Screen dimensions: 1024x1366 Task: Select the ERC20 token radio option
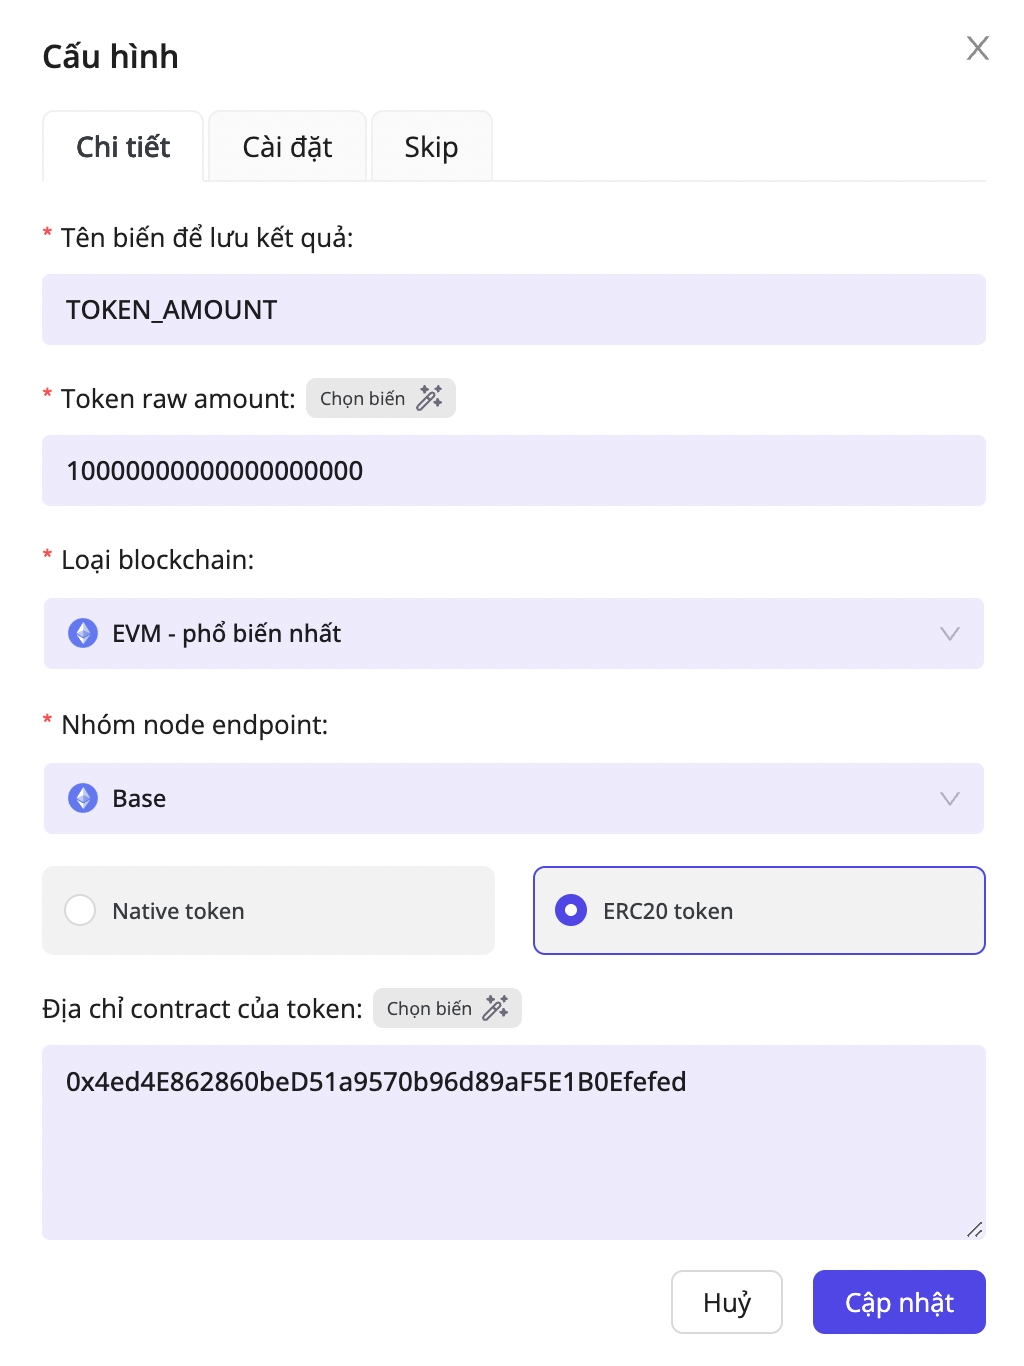coord(571,910)
